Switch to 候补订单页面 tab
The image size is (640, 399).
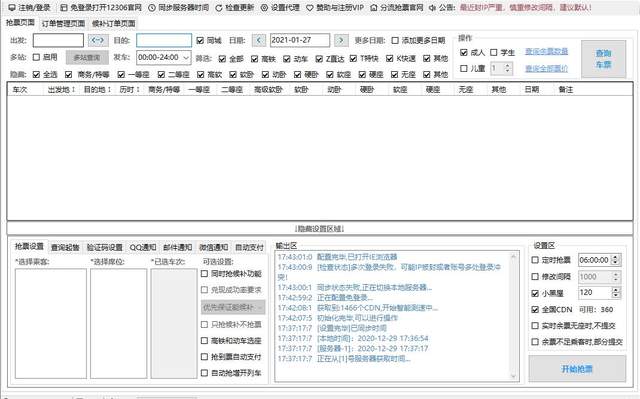click(113, 24)
